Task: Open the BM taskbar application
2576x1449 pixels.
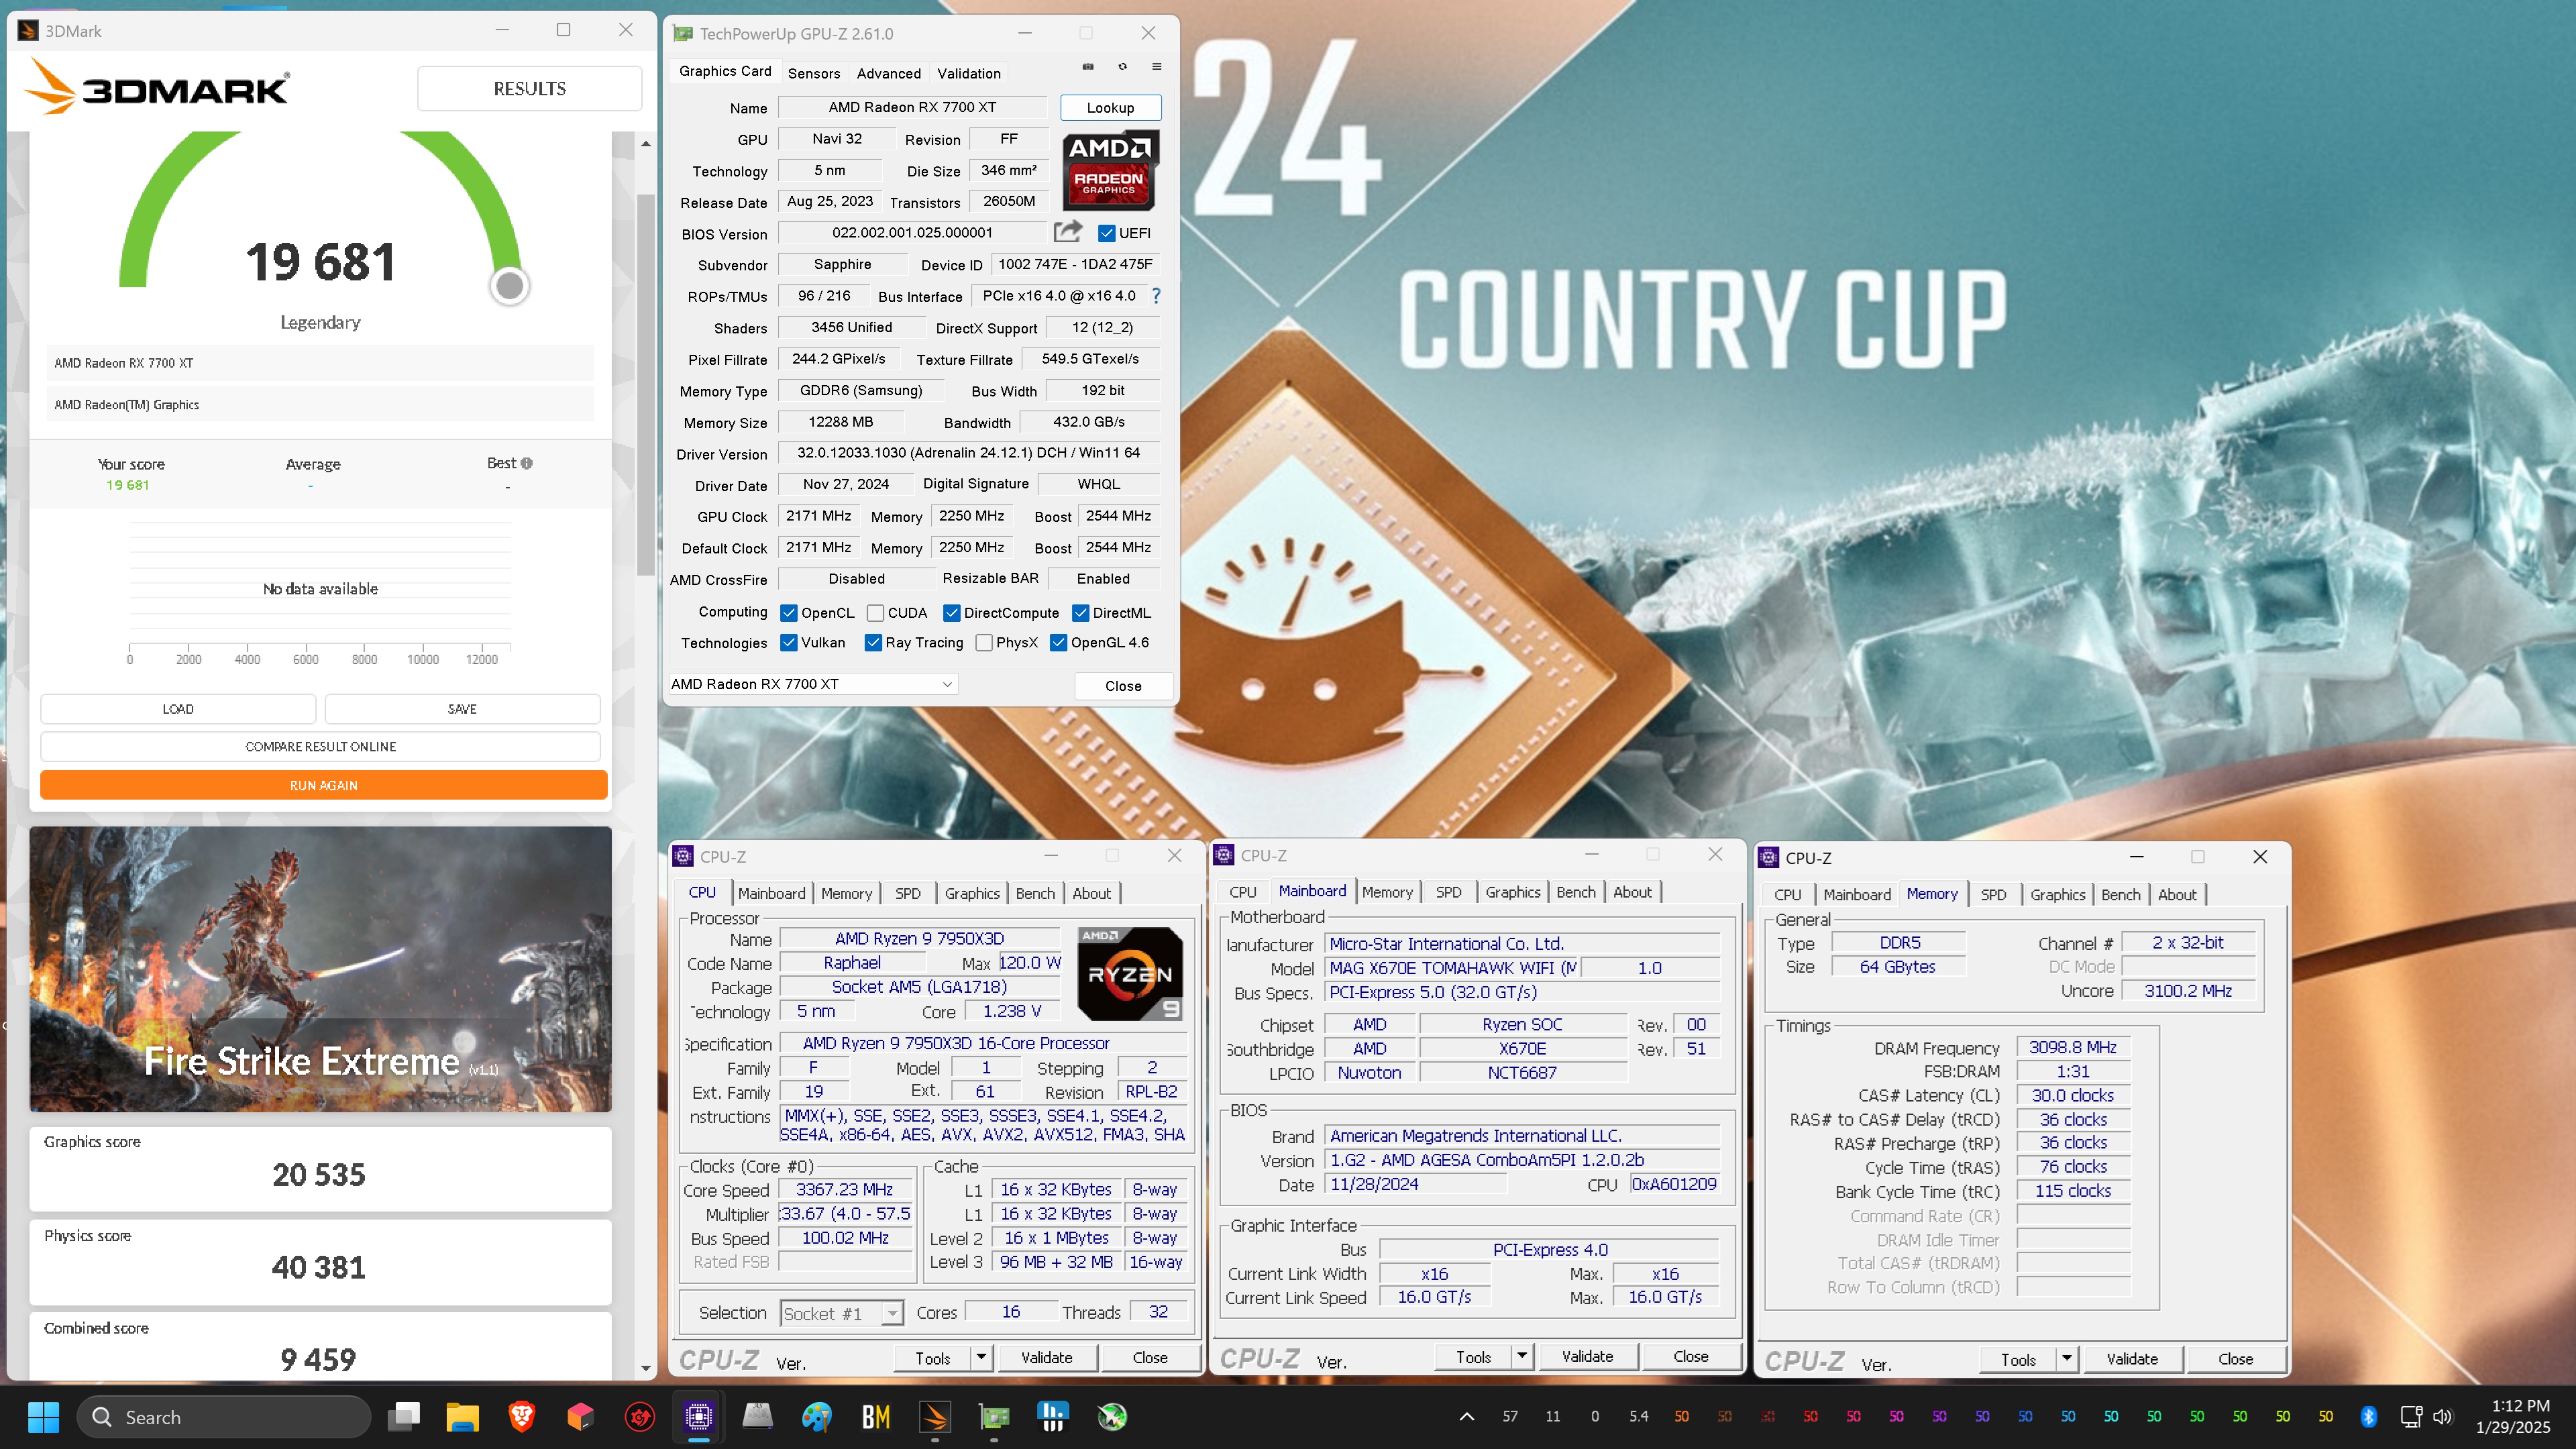Action: (x=875, y=1416)
